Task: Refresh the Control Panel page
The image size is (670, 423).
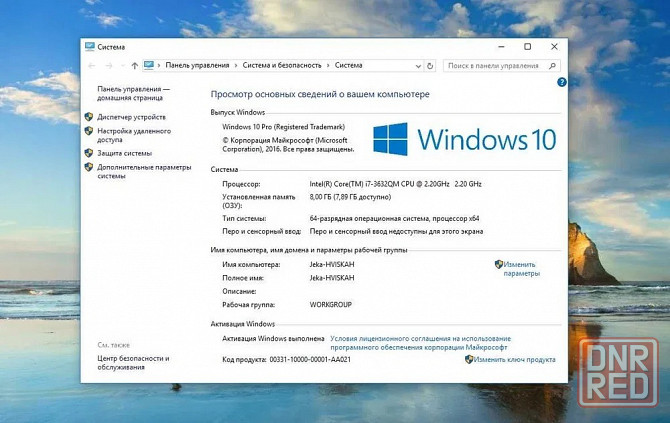Action: point(430,65)
